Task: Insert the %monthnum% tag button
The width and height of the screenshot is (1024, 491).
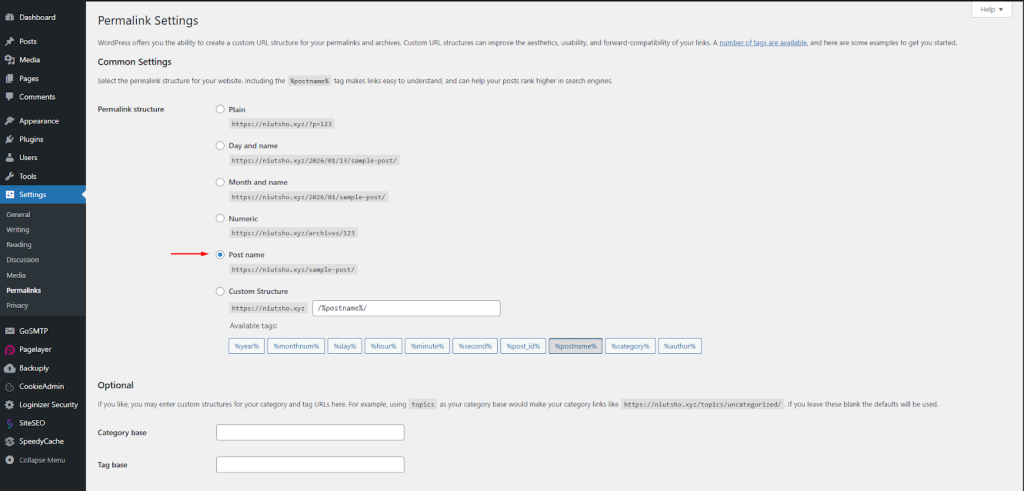Action: (296, 346)
